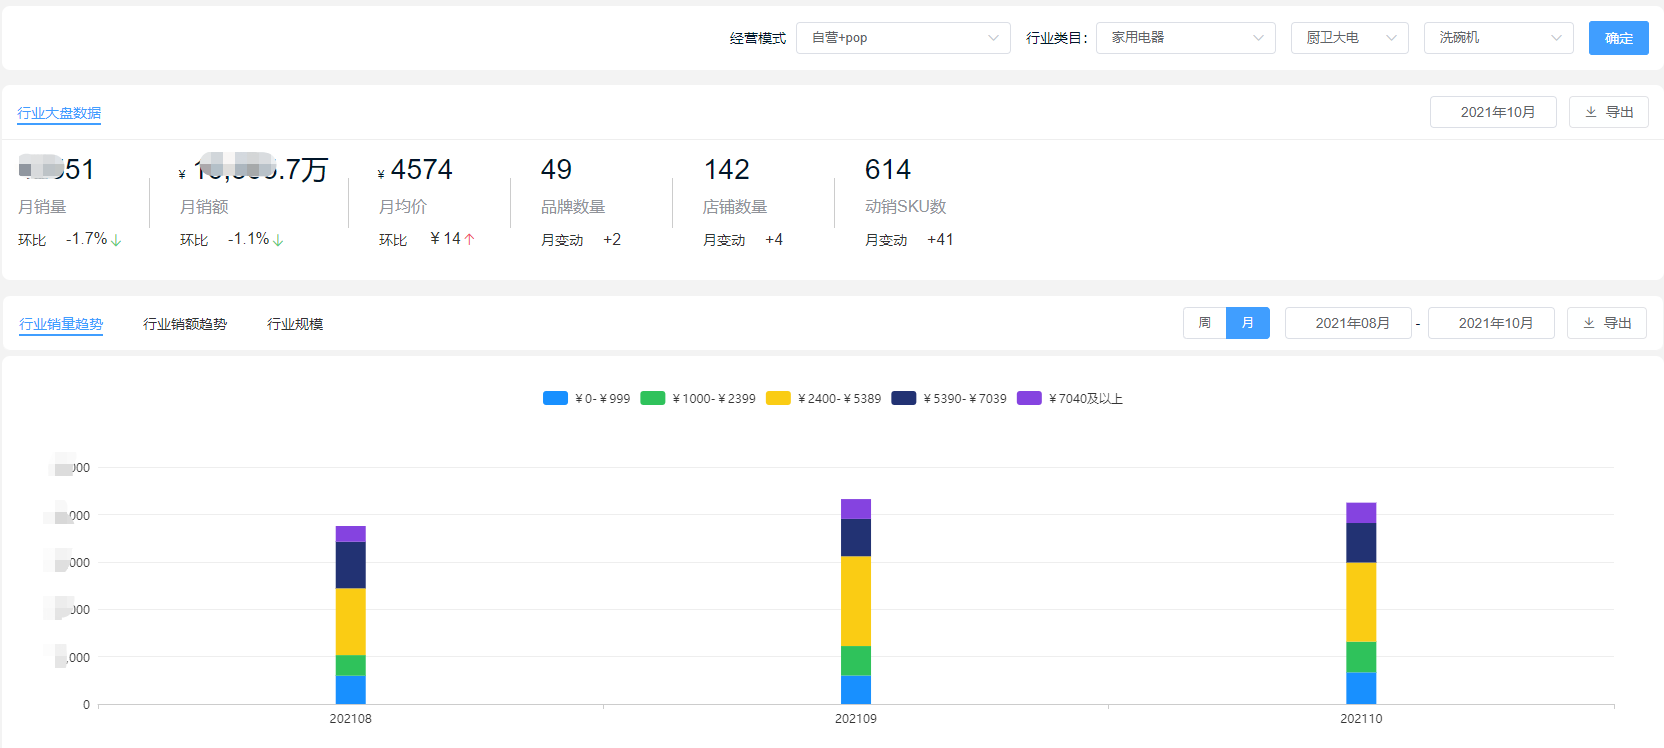Select 月 (month) granularity toggle
Screen dimensions: 1664x748
coord(1247,323)
